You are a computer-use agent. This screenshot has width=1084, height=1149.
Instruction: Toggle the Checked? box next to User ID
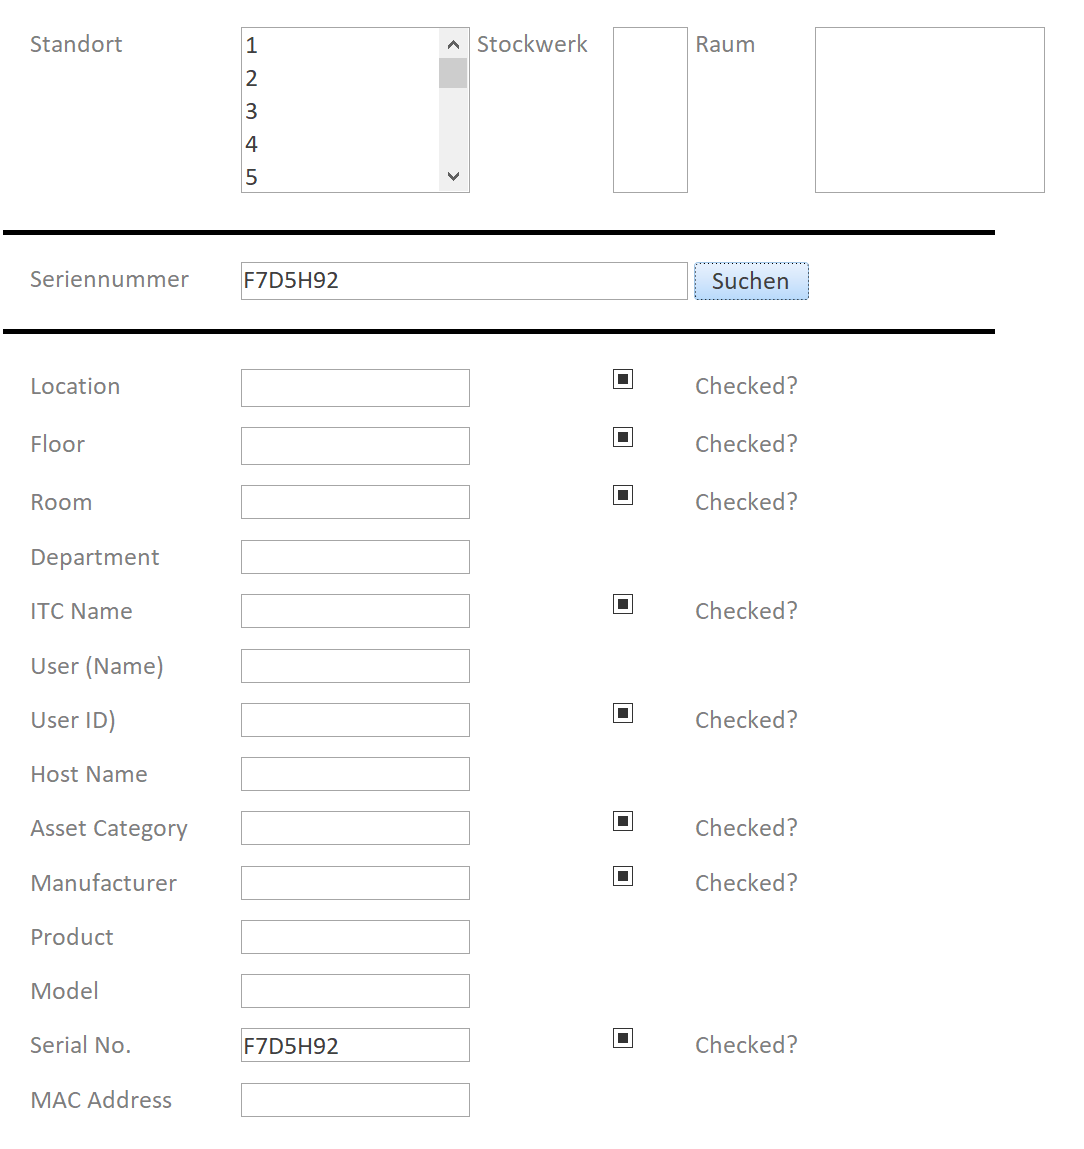tap(622, 713)
